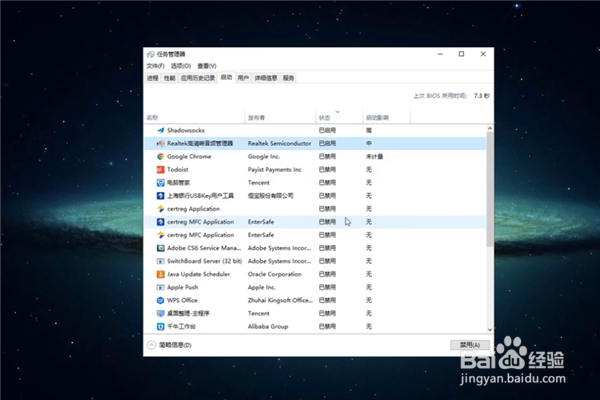Click the list scrollbar up arrow
The height and width of the screenshot is (400, 600).
point(490,129)
